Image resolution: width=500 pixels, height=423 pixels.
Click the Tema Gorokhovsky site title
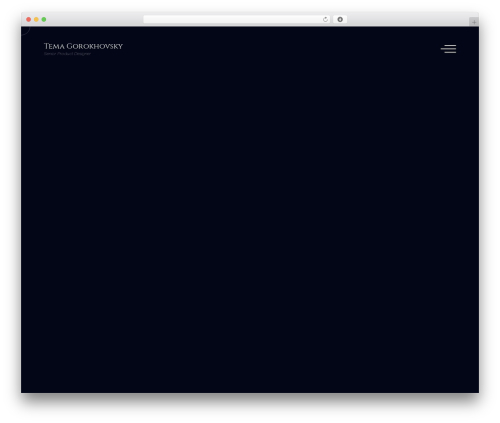[83, 46]
